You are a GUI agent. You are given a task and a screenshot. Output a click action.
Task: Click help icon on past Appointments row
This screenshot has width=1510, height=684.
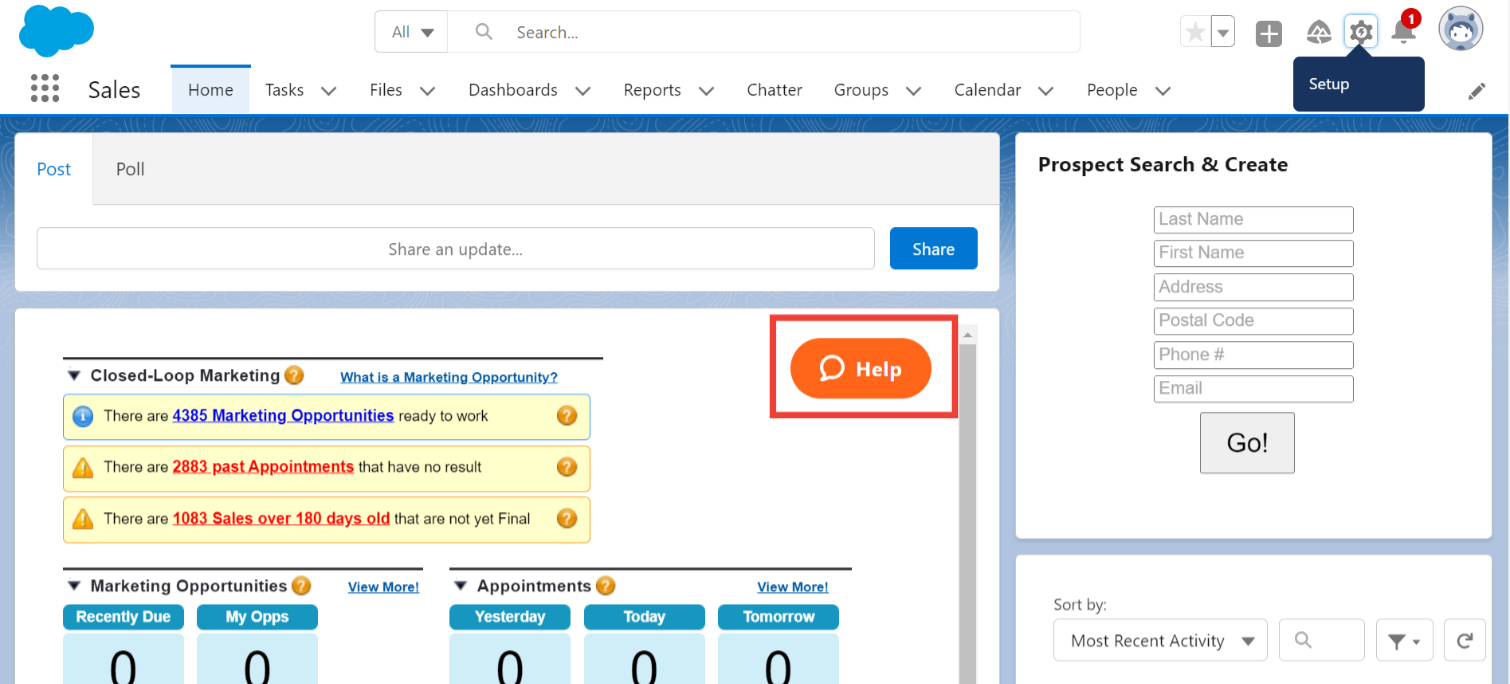click(x=567, y=467)
